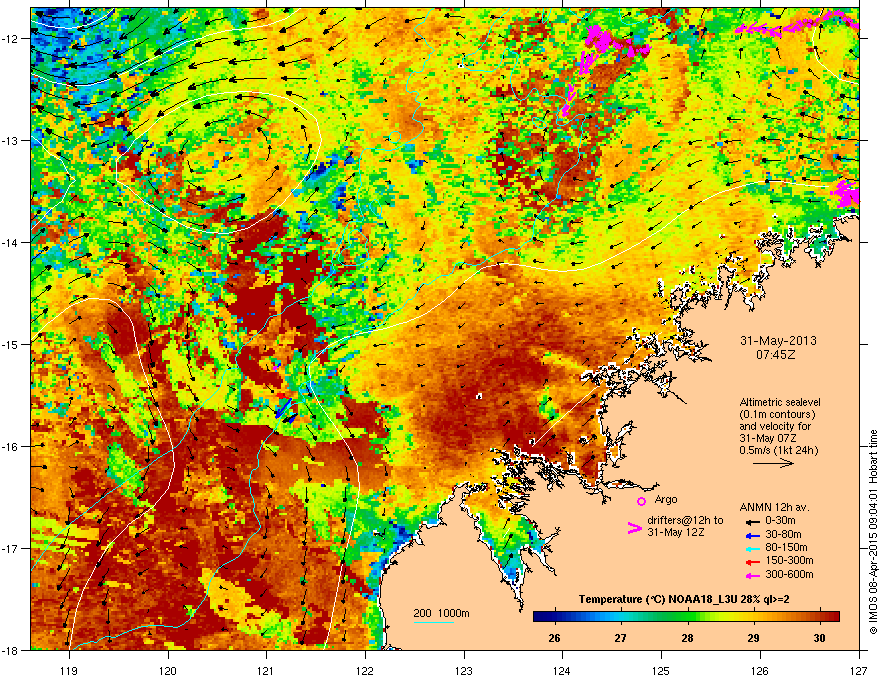Click the 'ANMN 12h av.' legend heading

(774, 507)
